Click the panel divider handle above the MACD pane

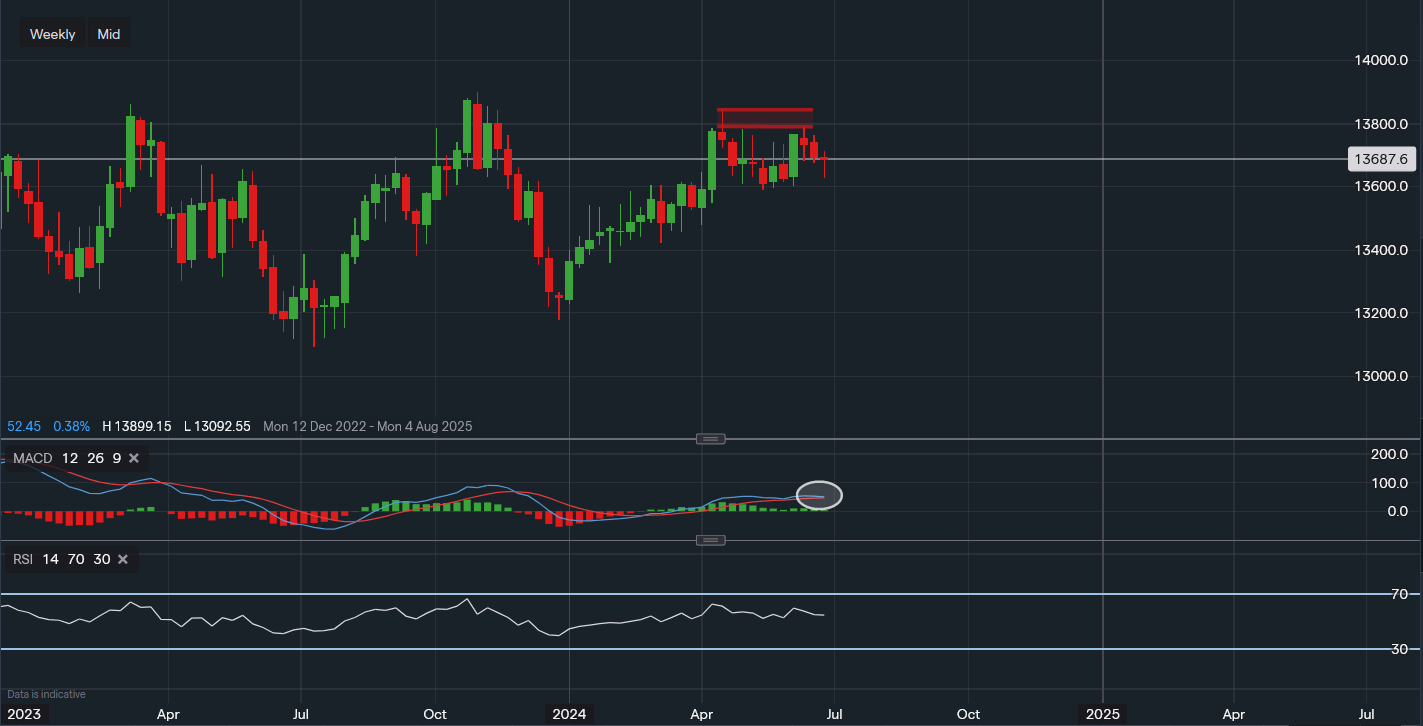click(711, 438)
